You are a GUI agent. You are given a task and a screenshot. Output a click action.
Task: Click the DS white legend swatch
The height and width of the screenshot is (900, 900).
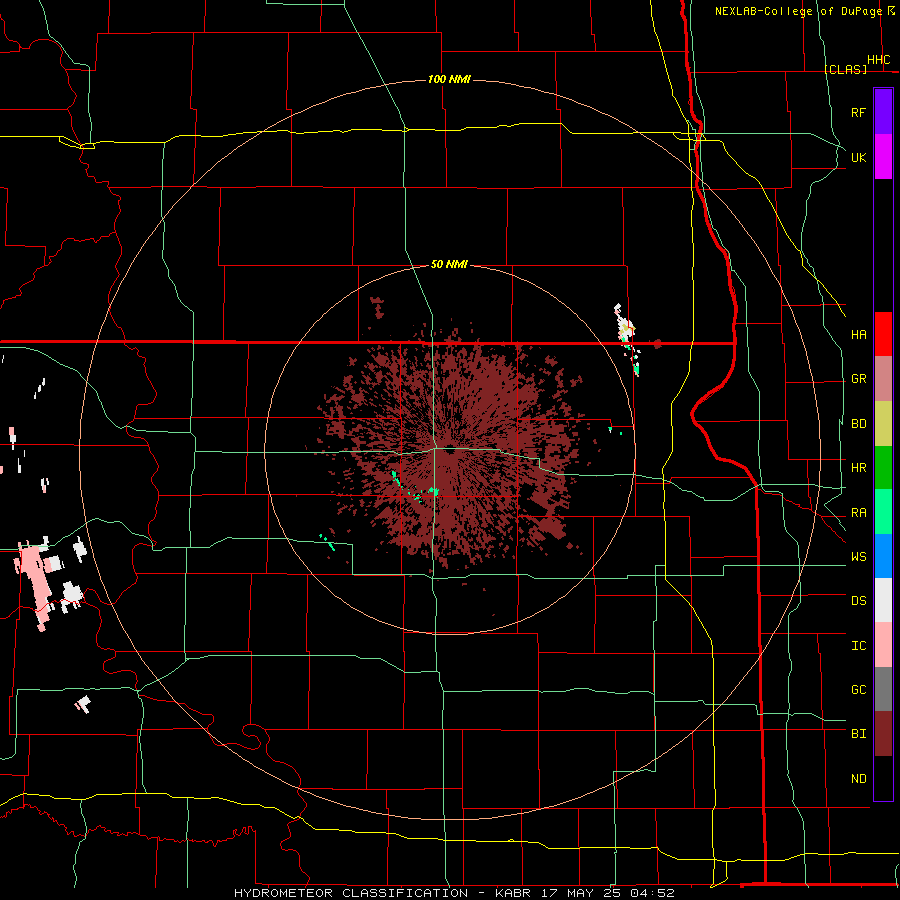click(x=883, y=600)
